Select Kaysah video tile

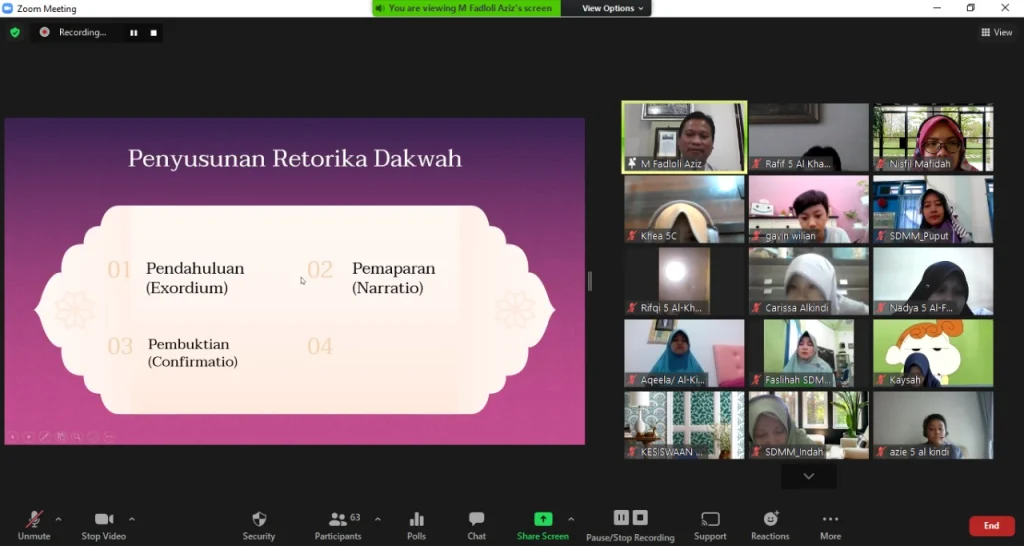[933, 353]
